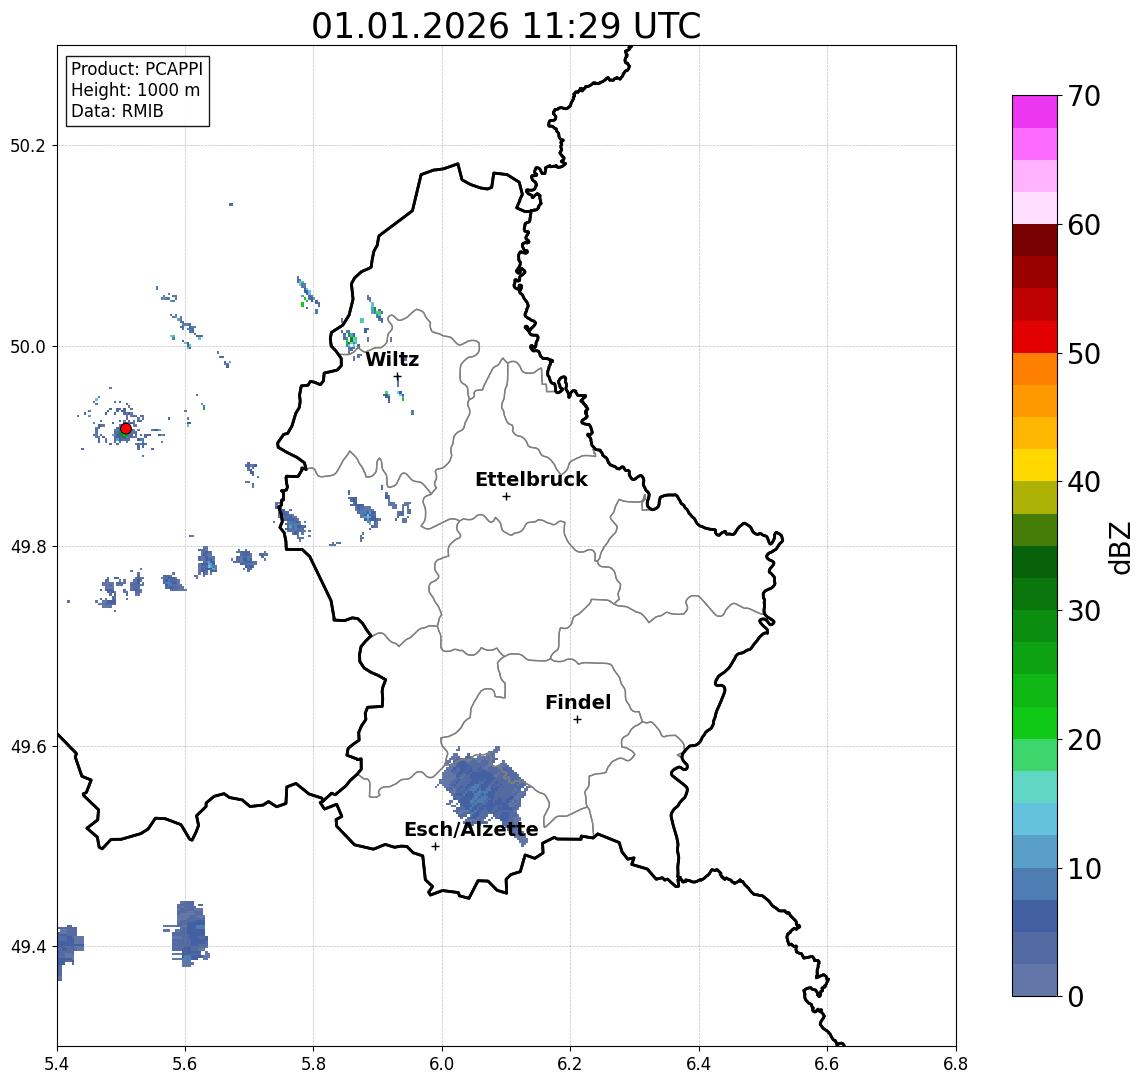Click the red radar location dot
The height and width of the screenshot is (1084, 1145).
126,429
